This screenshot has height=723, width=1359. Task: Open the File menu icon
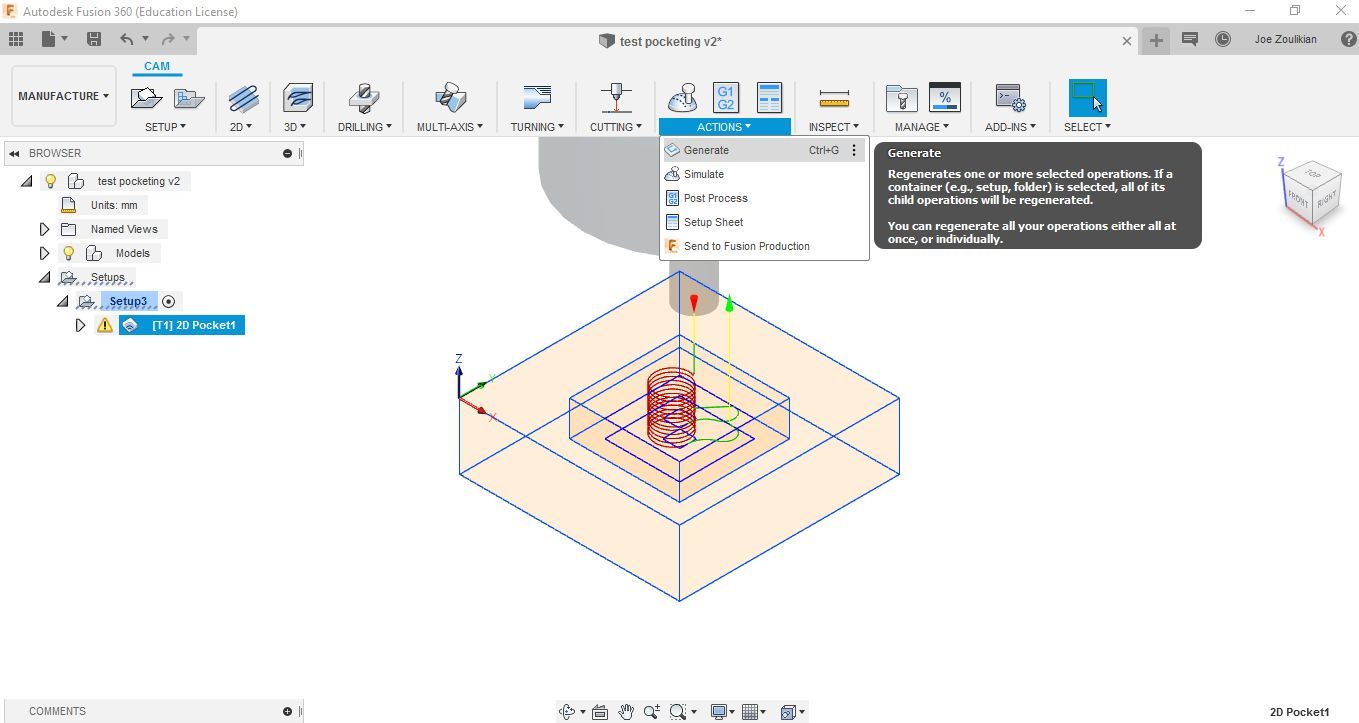(53, 39)
